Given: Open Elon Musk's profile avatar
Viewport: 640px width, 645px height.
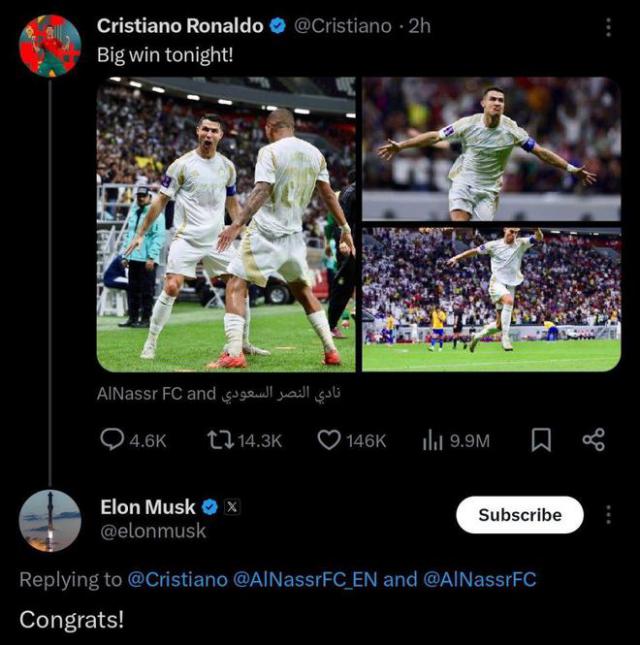Looking at the screenshot, I should click(50, 521).
